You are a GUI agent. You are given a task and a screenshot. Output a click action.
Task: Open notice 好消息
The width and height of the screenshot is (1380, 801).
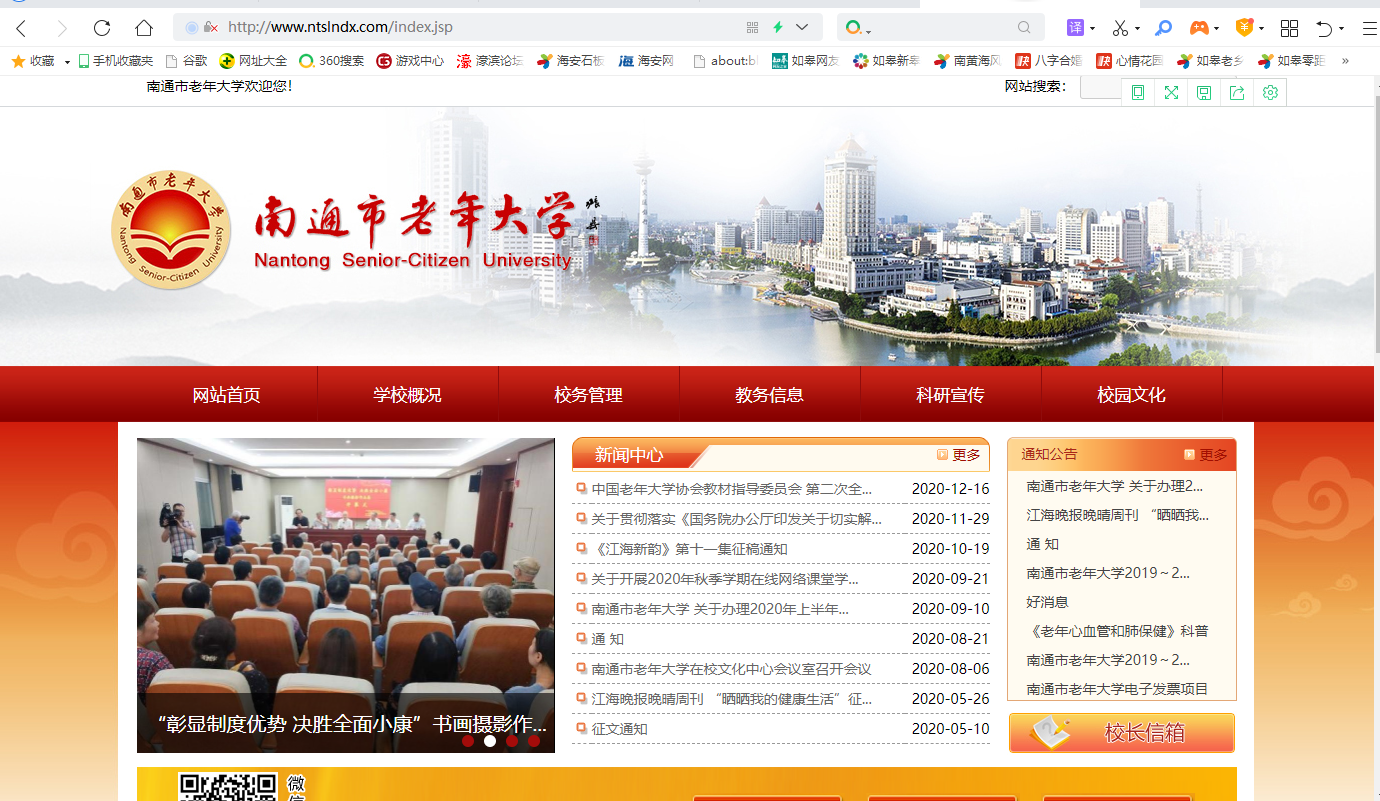(x=1047, y=602)
